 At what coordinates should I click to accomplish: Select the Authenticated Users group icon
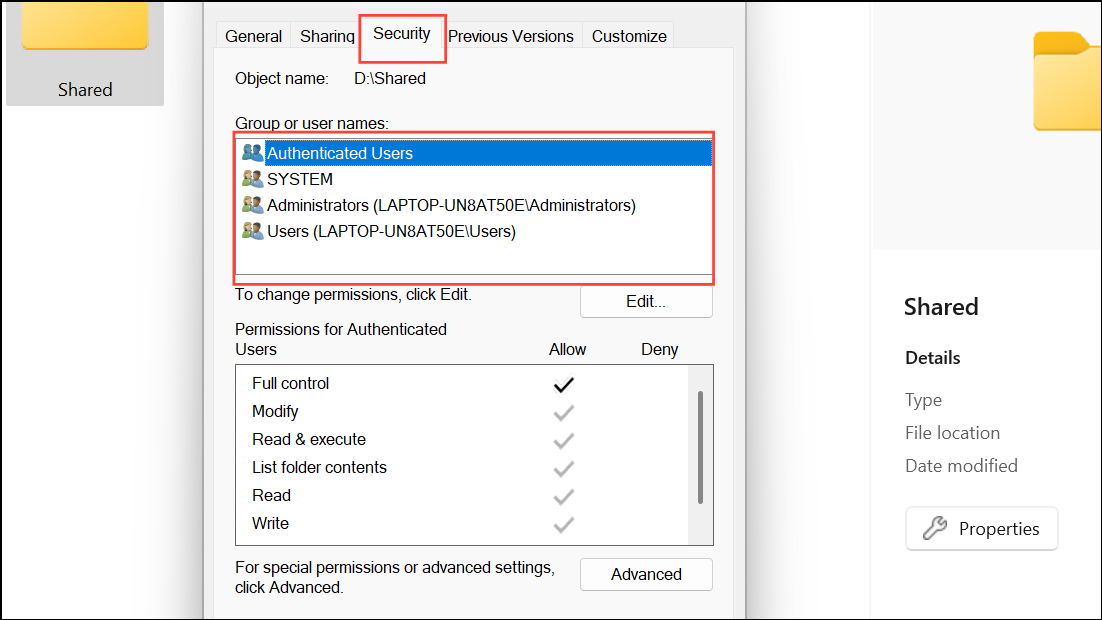tap(252, 153)
